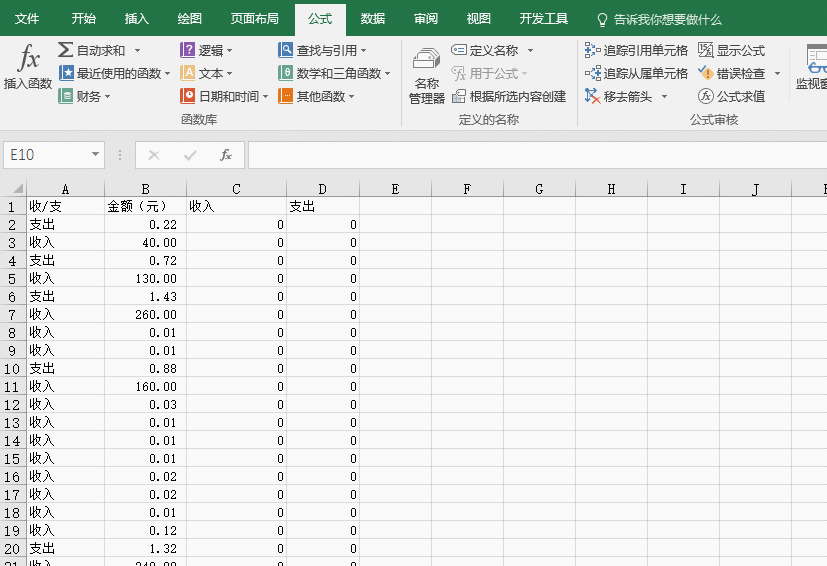
Task: Click the Tell Me search box text
Action: (x=667, y=20)
